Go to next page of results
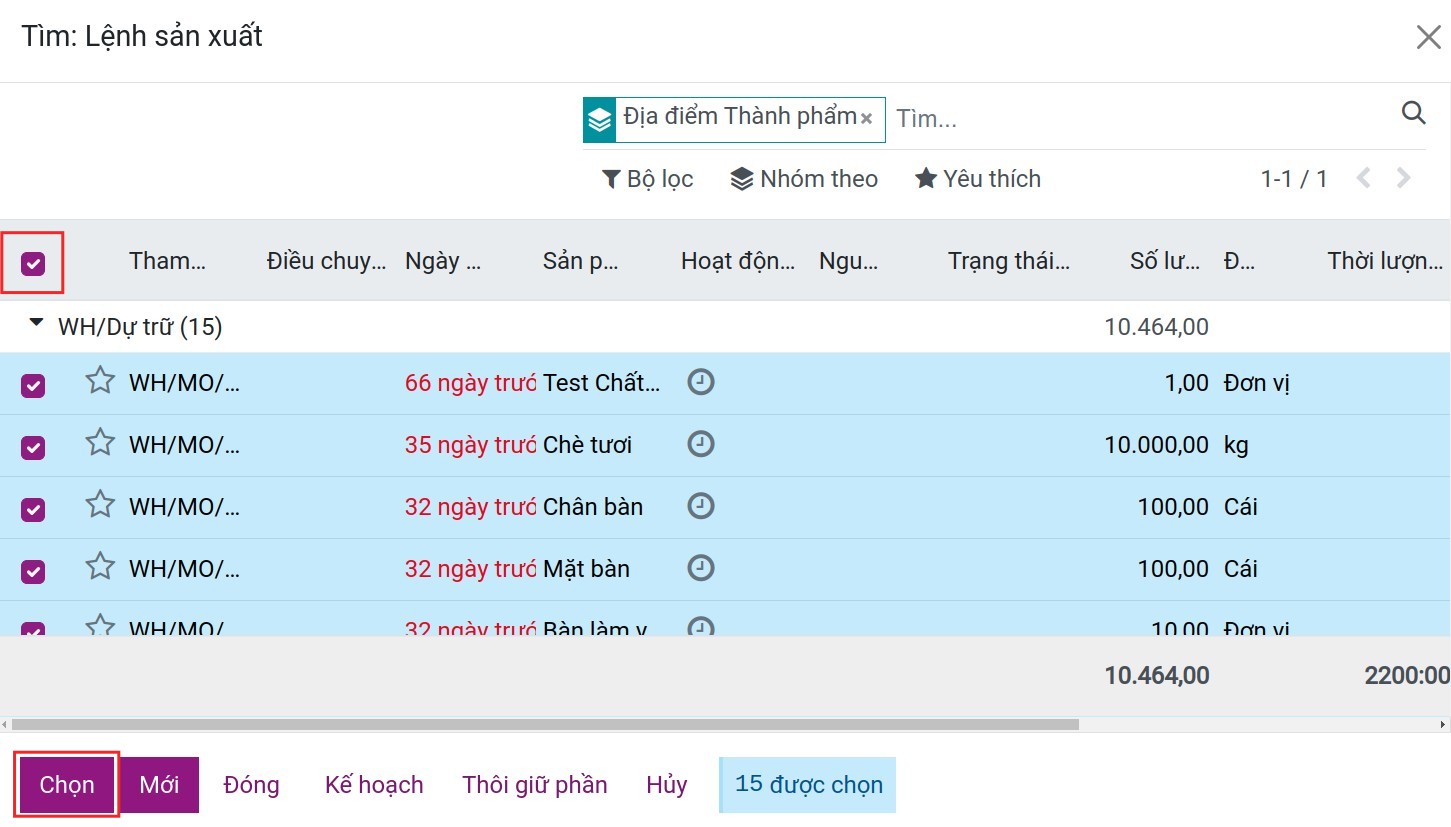 (1404, 179)
